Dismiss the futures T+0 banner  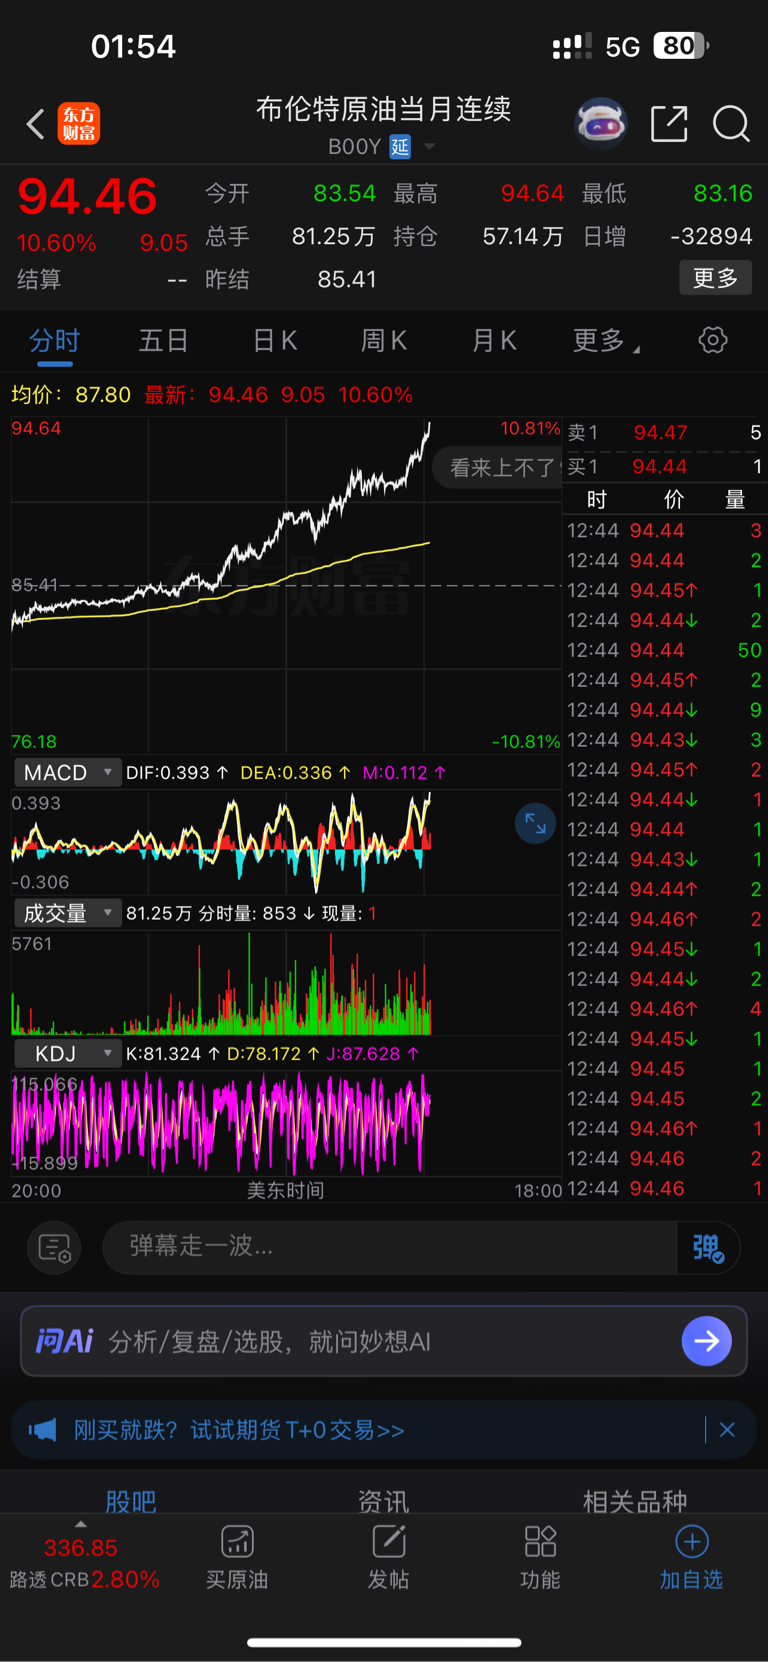coord(727,1430)
